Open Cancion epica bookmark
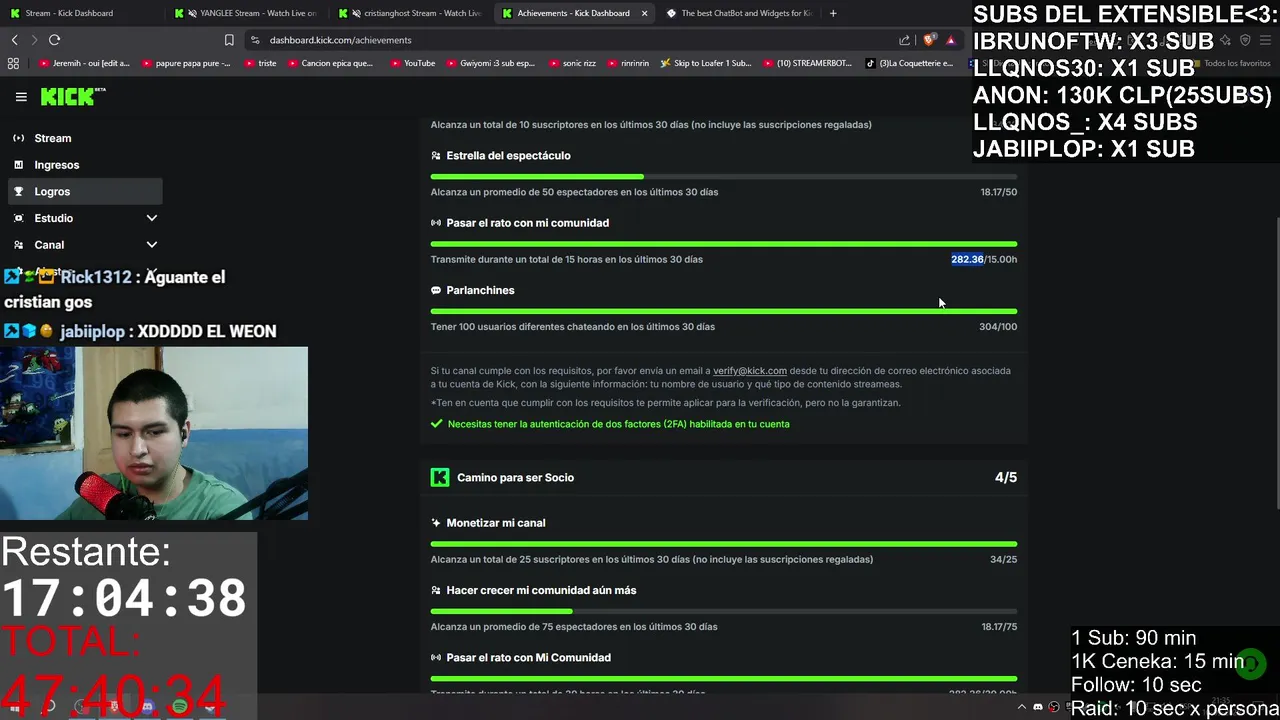Viewport: 1280px width, 720px height. (x=330, y=63)
